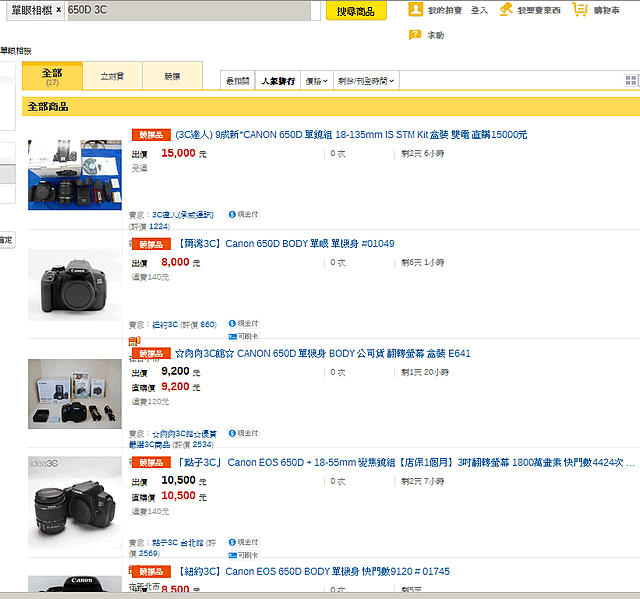Click 可刷卡 icon in 10,500元 listing

pos(244,555)
